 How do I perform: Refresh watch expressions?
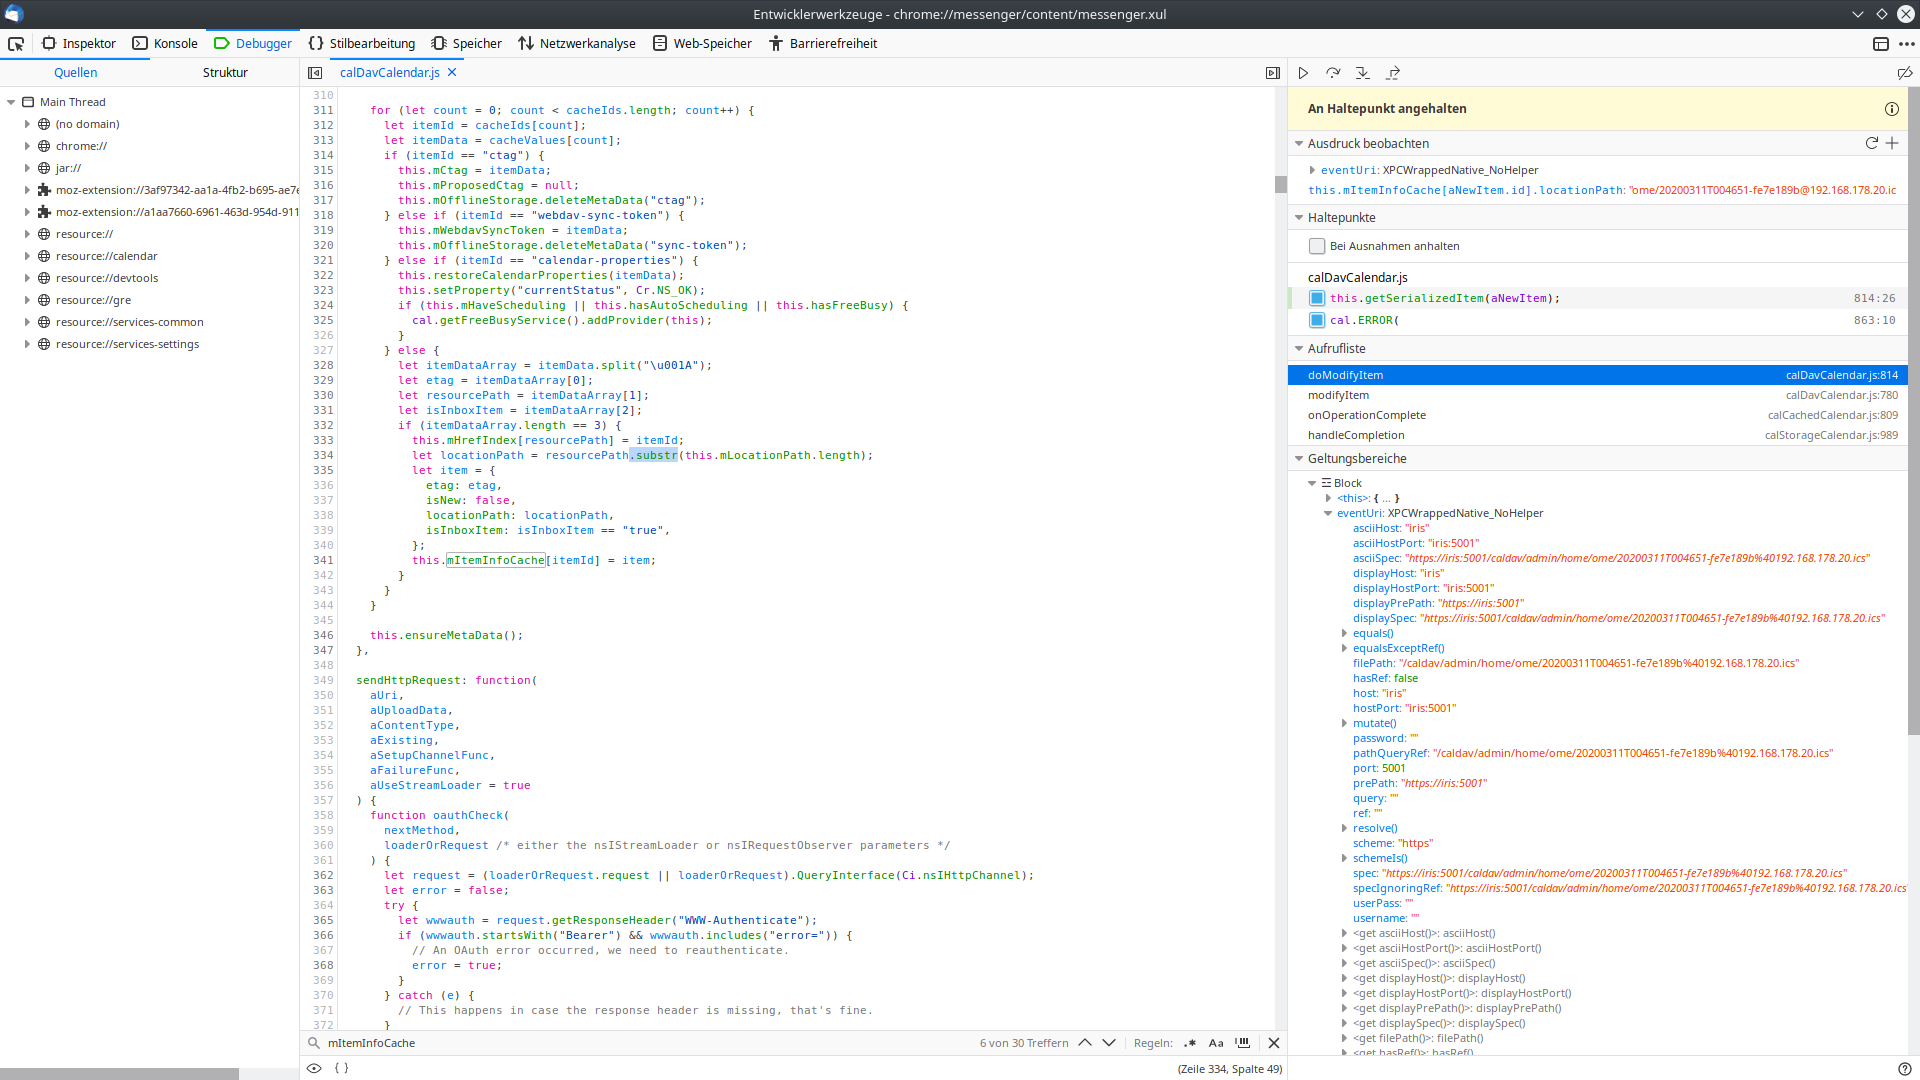(1872, 143)
